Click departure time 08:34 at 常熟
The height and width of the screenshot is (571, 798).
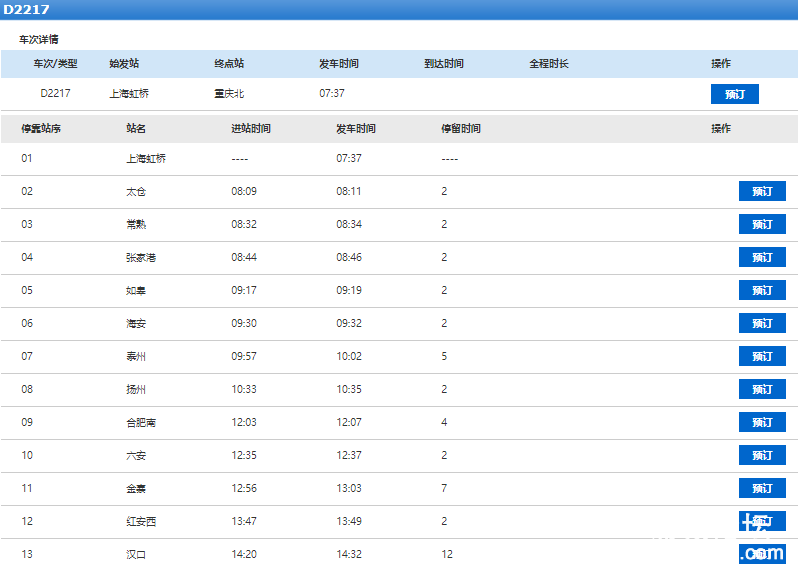pos(349,224)
